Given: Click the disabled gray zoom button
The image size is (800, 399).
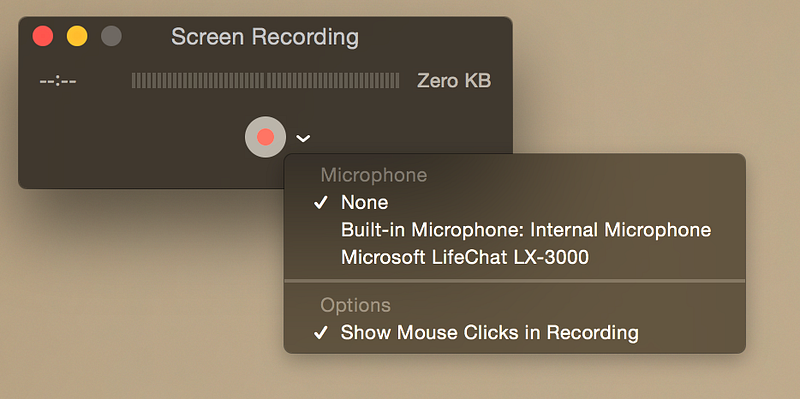Looking at the screenshot, I should click(111, 37).
